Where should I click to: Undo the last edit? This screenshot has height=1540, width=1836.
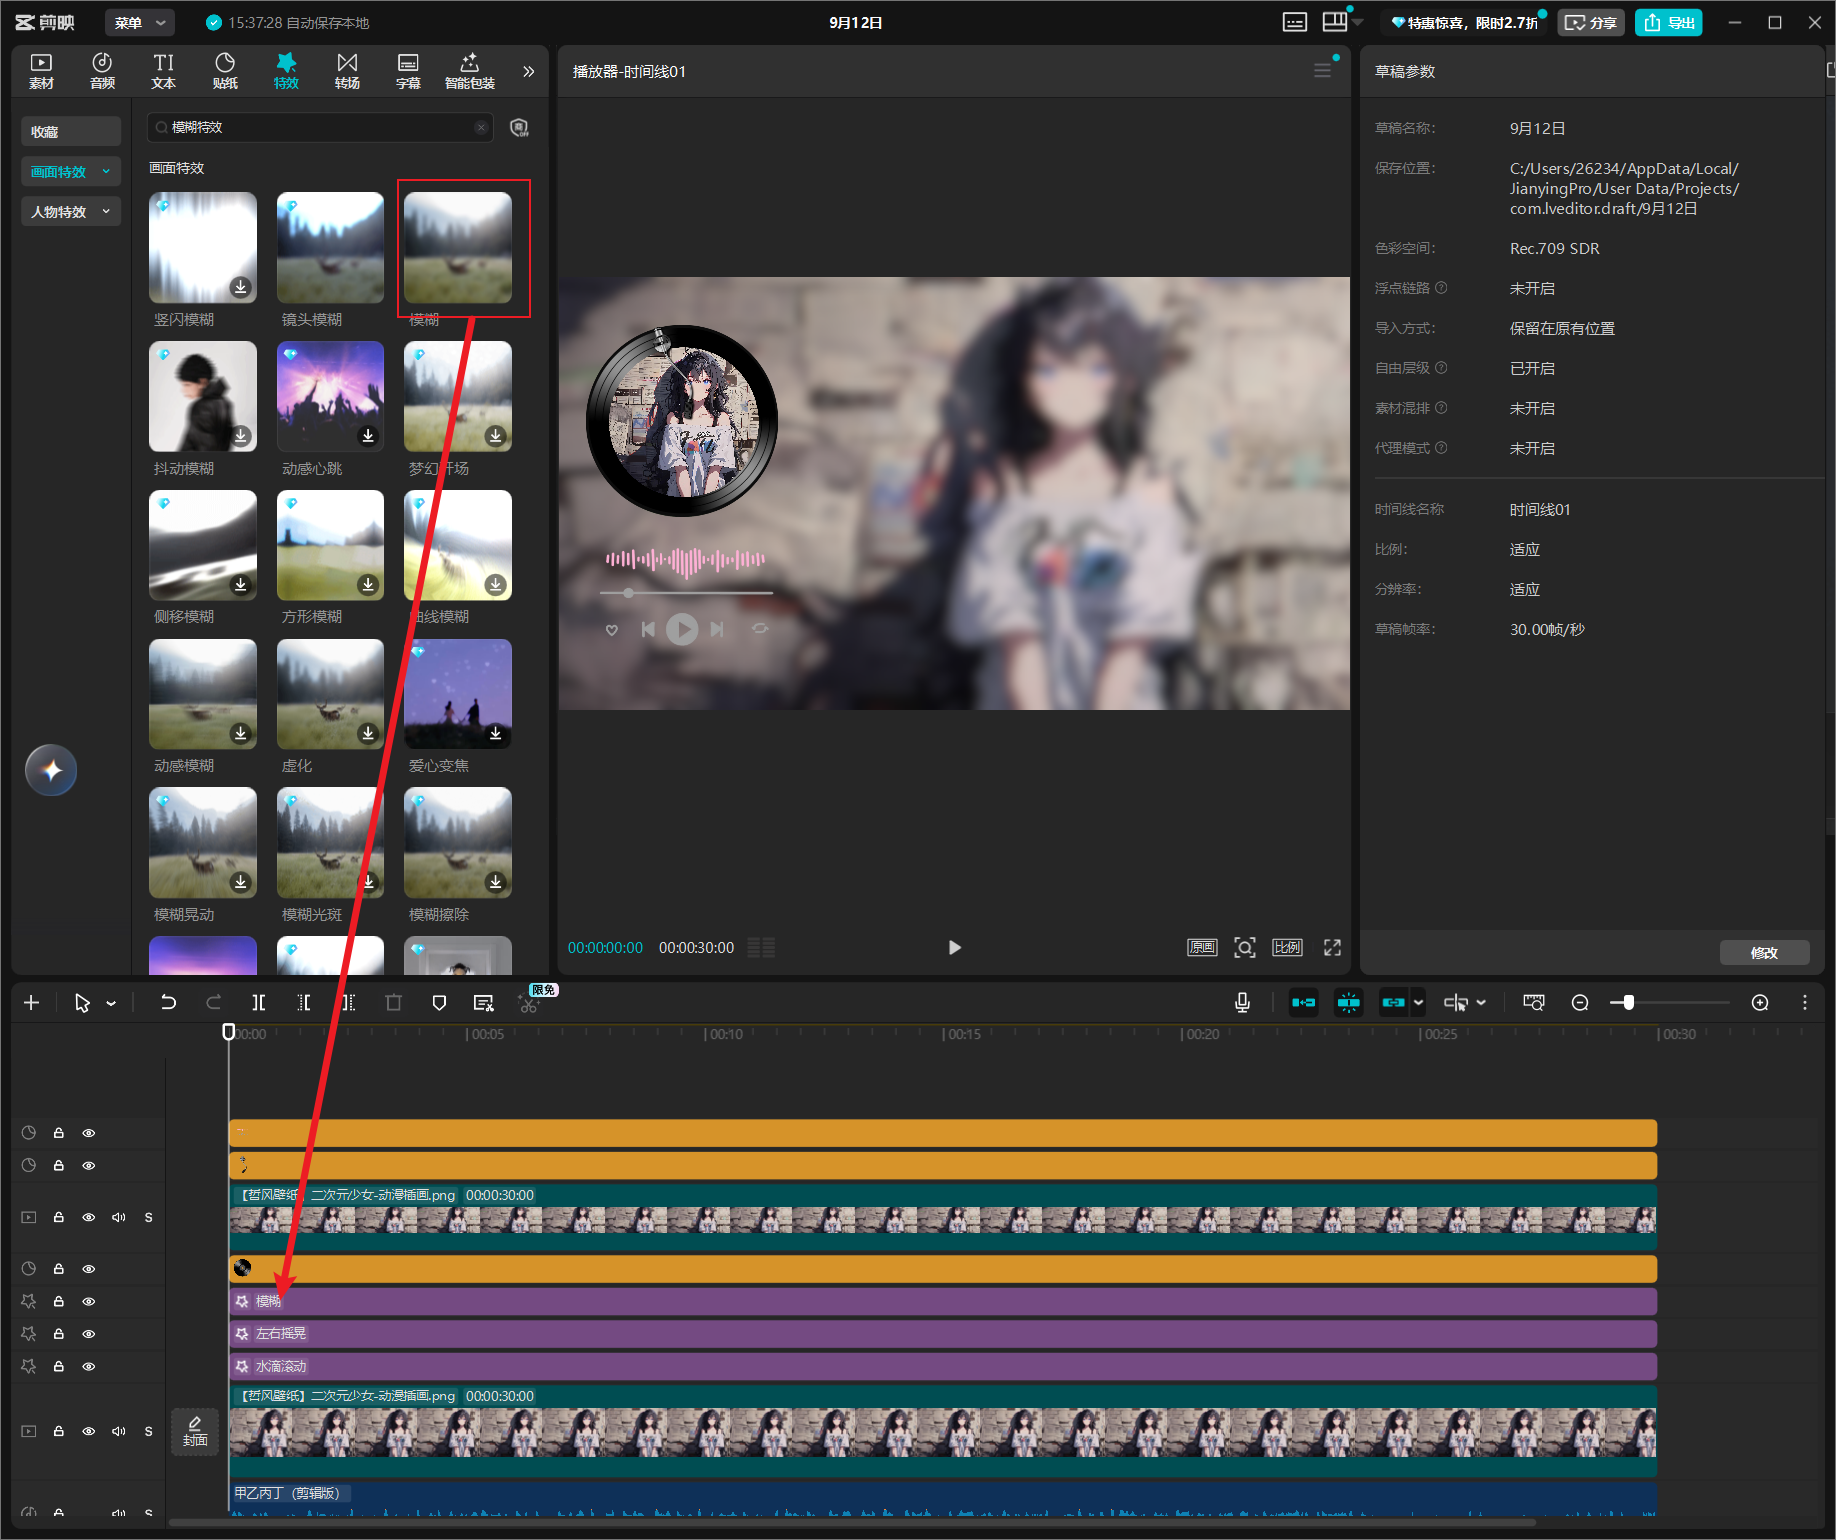168,1003
